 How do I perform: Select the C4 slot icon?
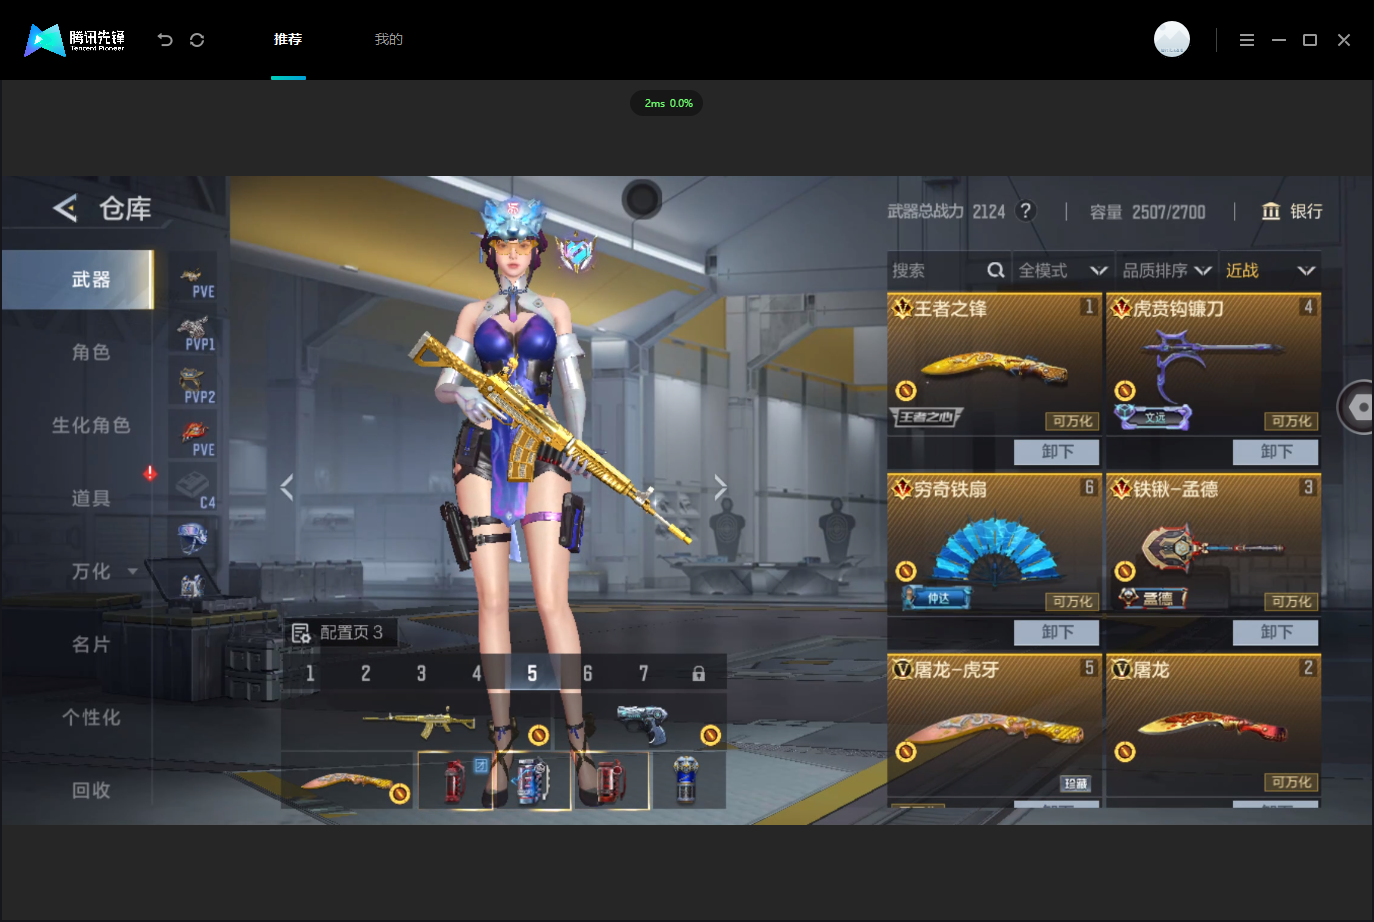[x=194, y=490]
